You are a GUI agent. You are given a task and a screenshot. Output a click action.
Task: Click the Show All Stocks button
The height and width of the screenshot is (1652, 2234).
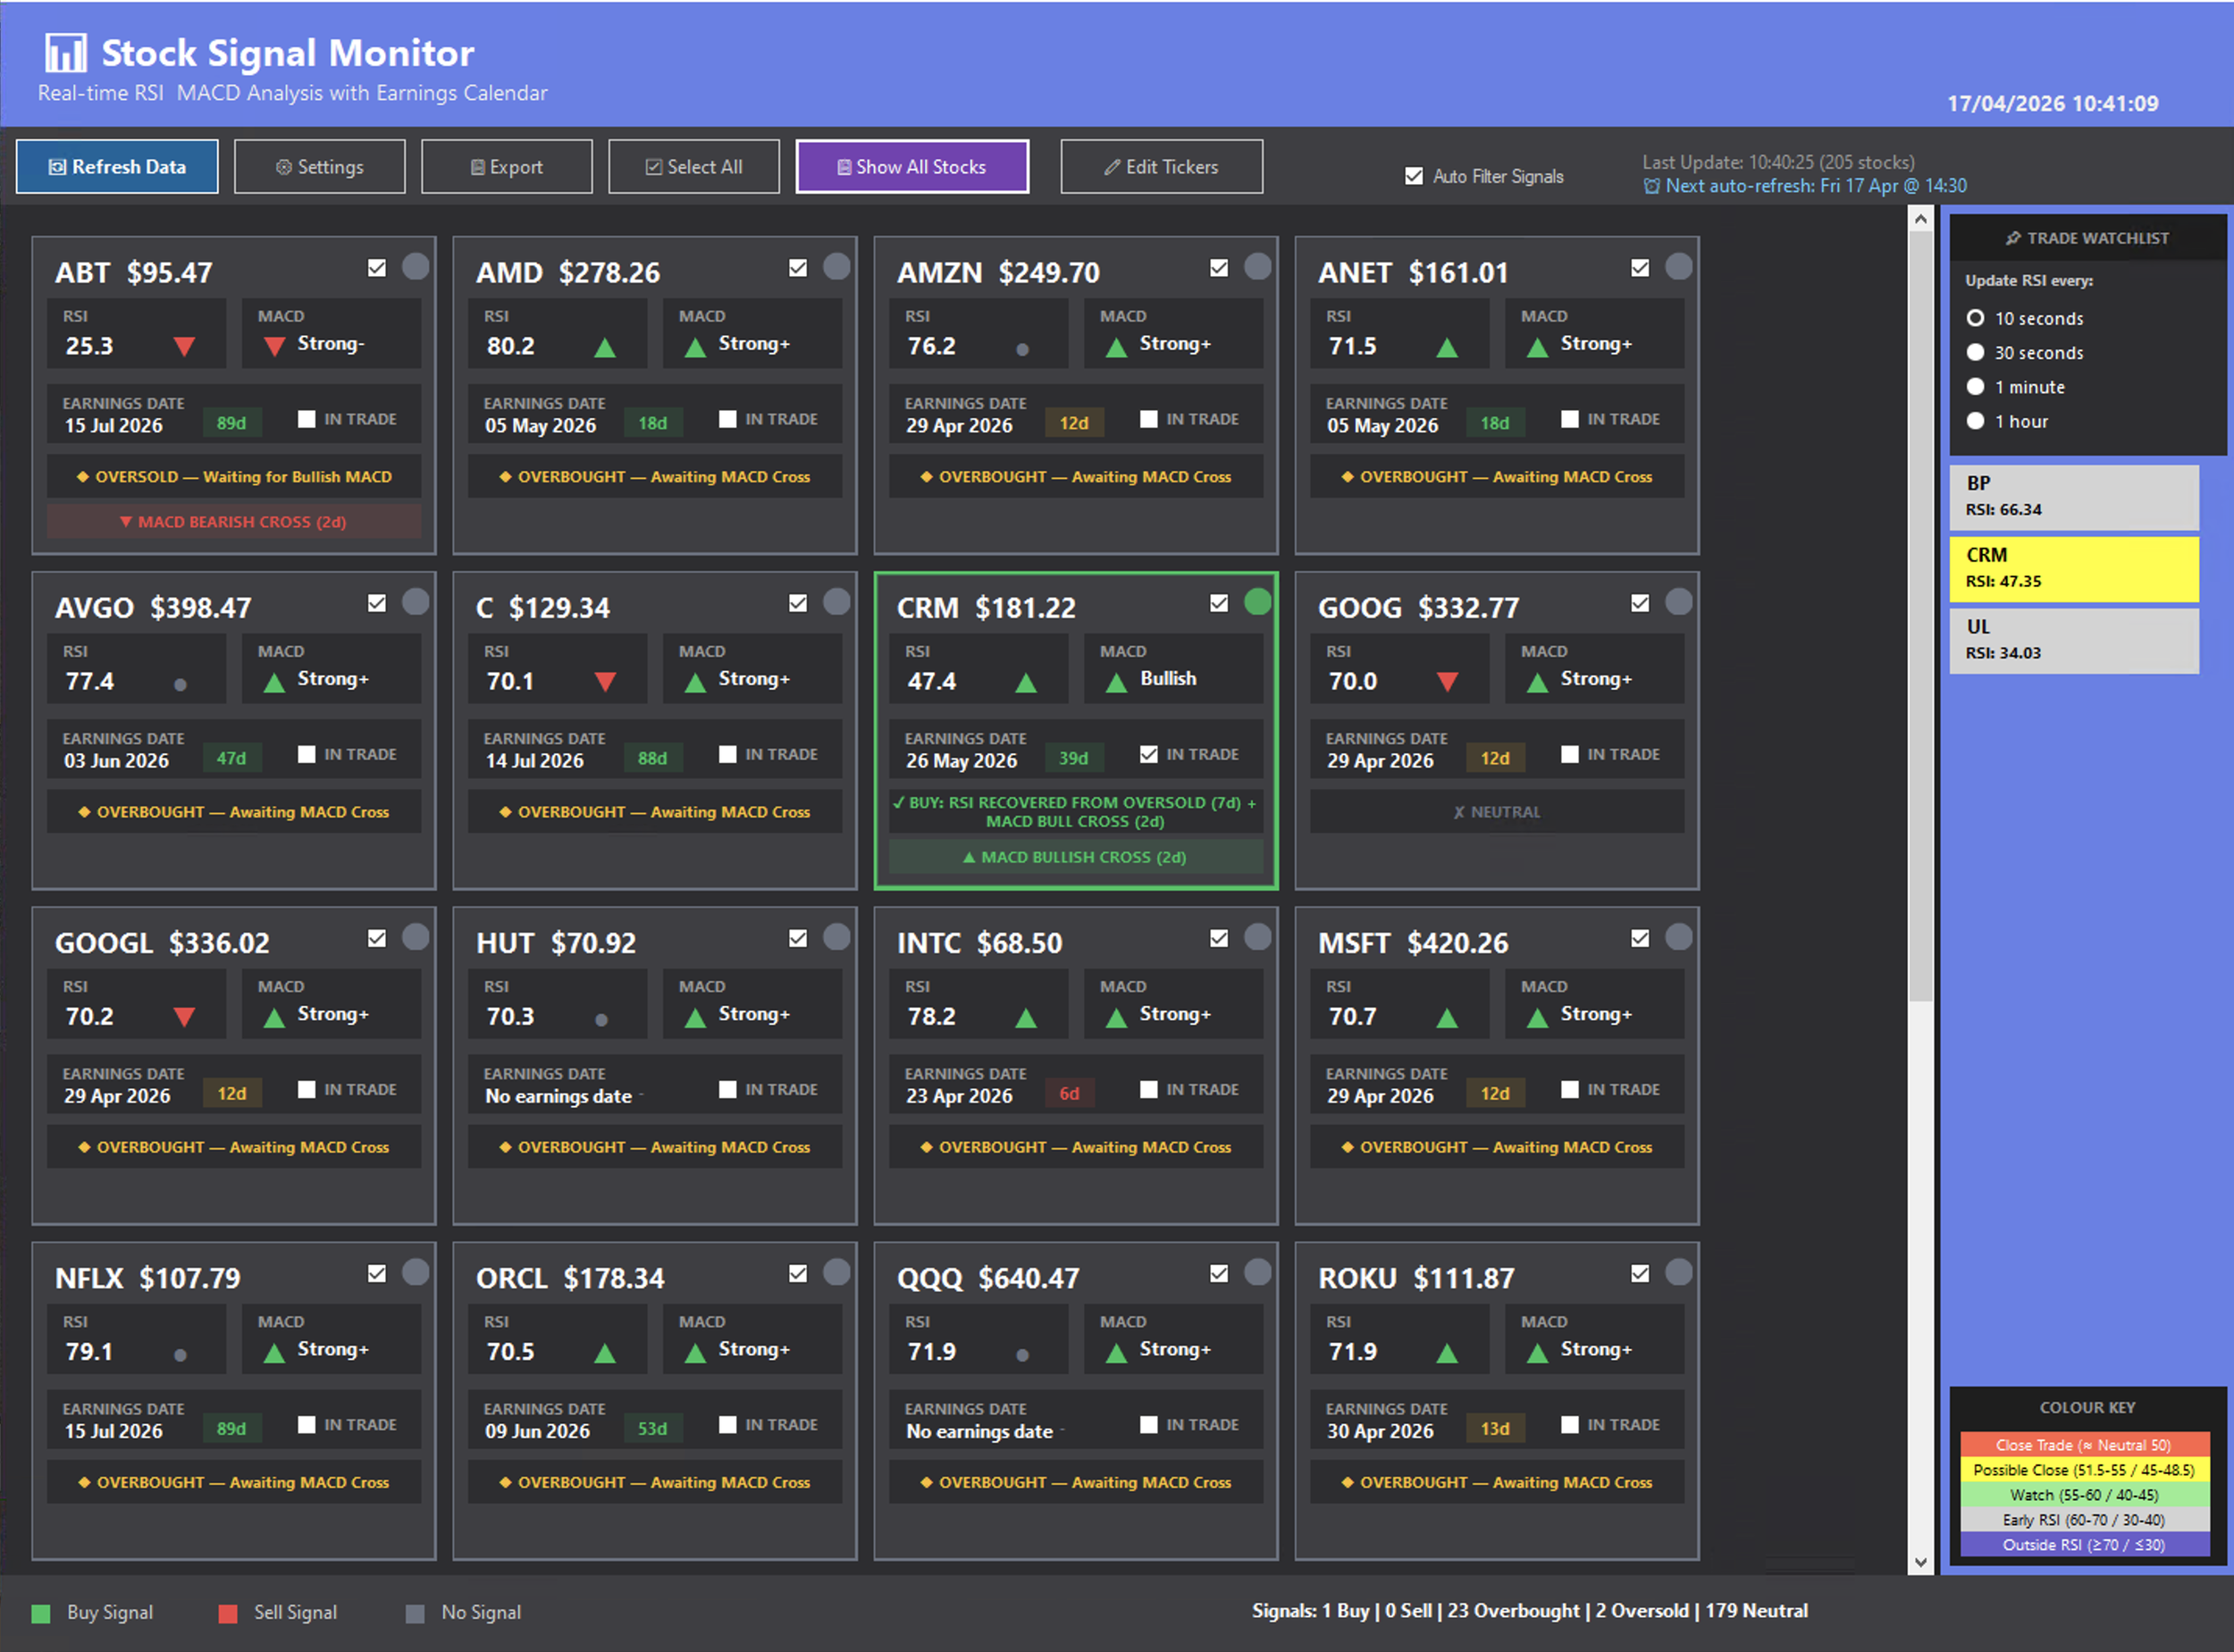pos(912,166)
